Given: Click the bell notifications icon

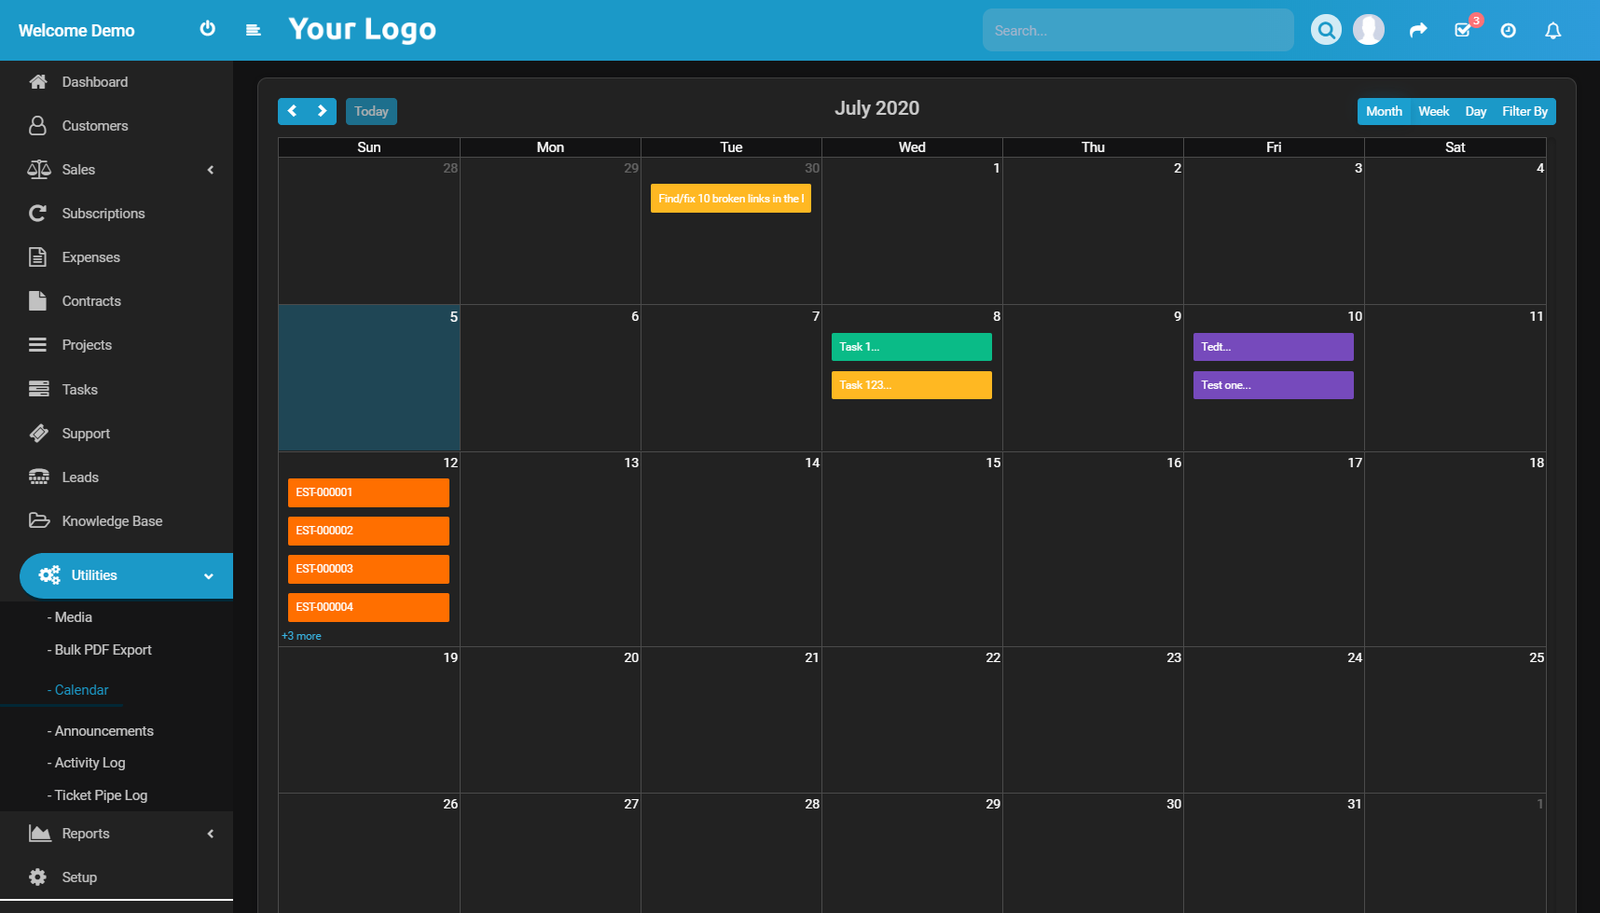Looking at the screenshot, I should (1552, 30).
